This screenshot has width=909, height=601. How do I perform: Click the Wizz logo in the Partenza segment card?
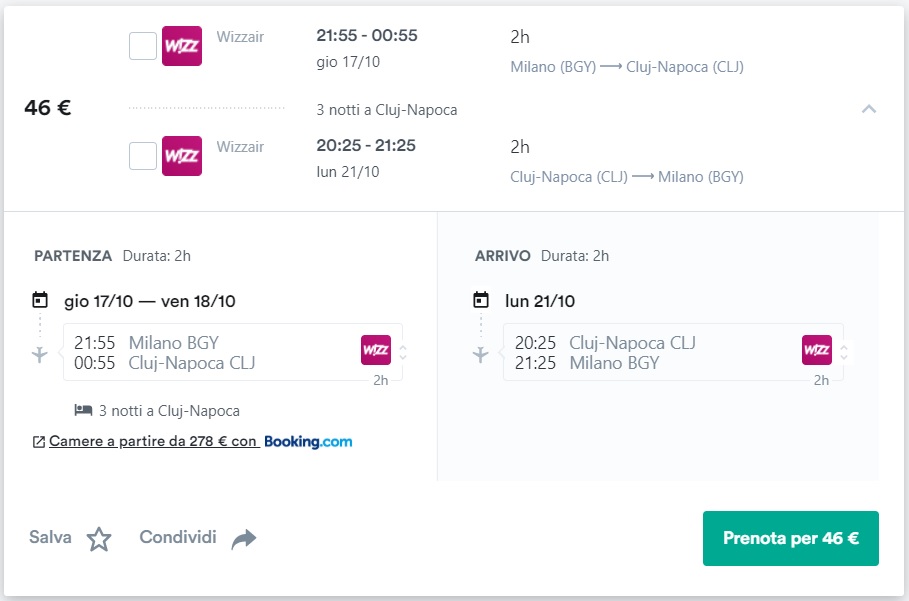376,350
